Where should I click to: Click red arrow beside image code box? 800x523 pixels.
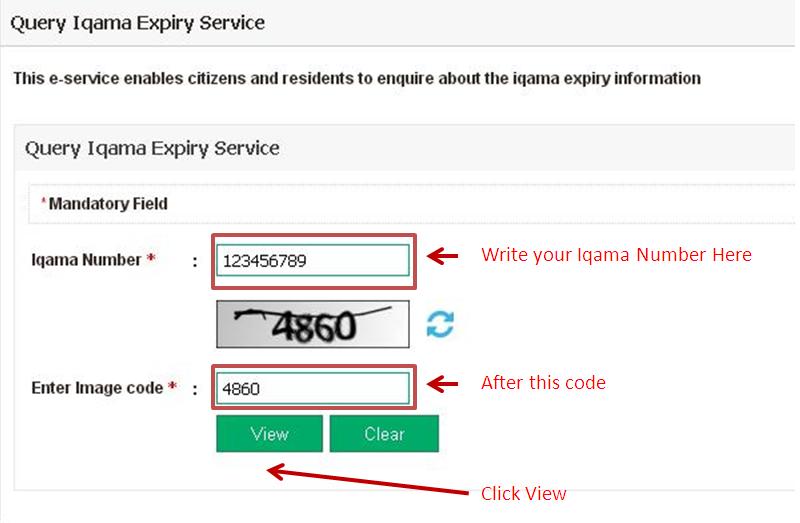442,384
